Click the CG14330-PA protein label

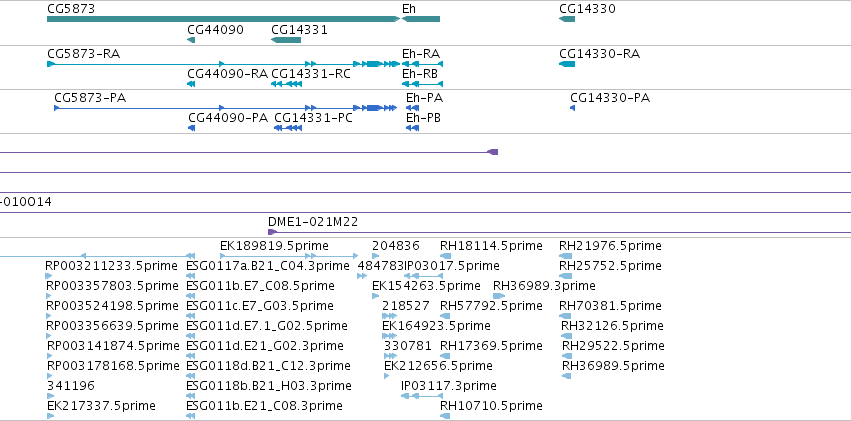pos(610,98)
